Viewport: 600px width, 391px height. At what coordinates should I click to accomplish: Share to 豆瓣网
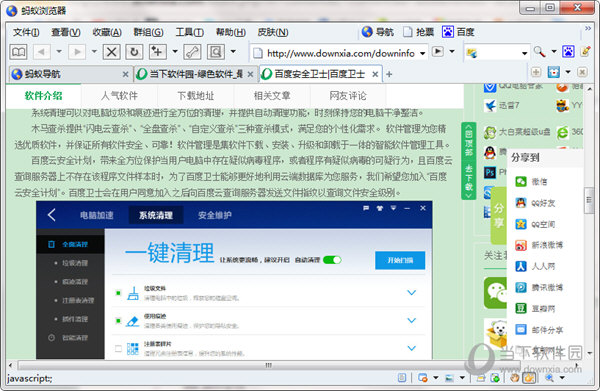click(x=535, y=308)
